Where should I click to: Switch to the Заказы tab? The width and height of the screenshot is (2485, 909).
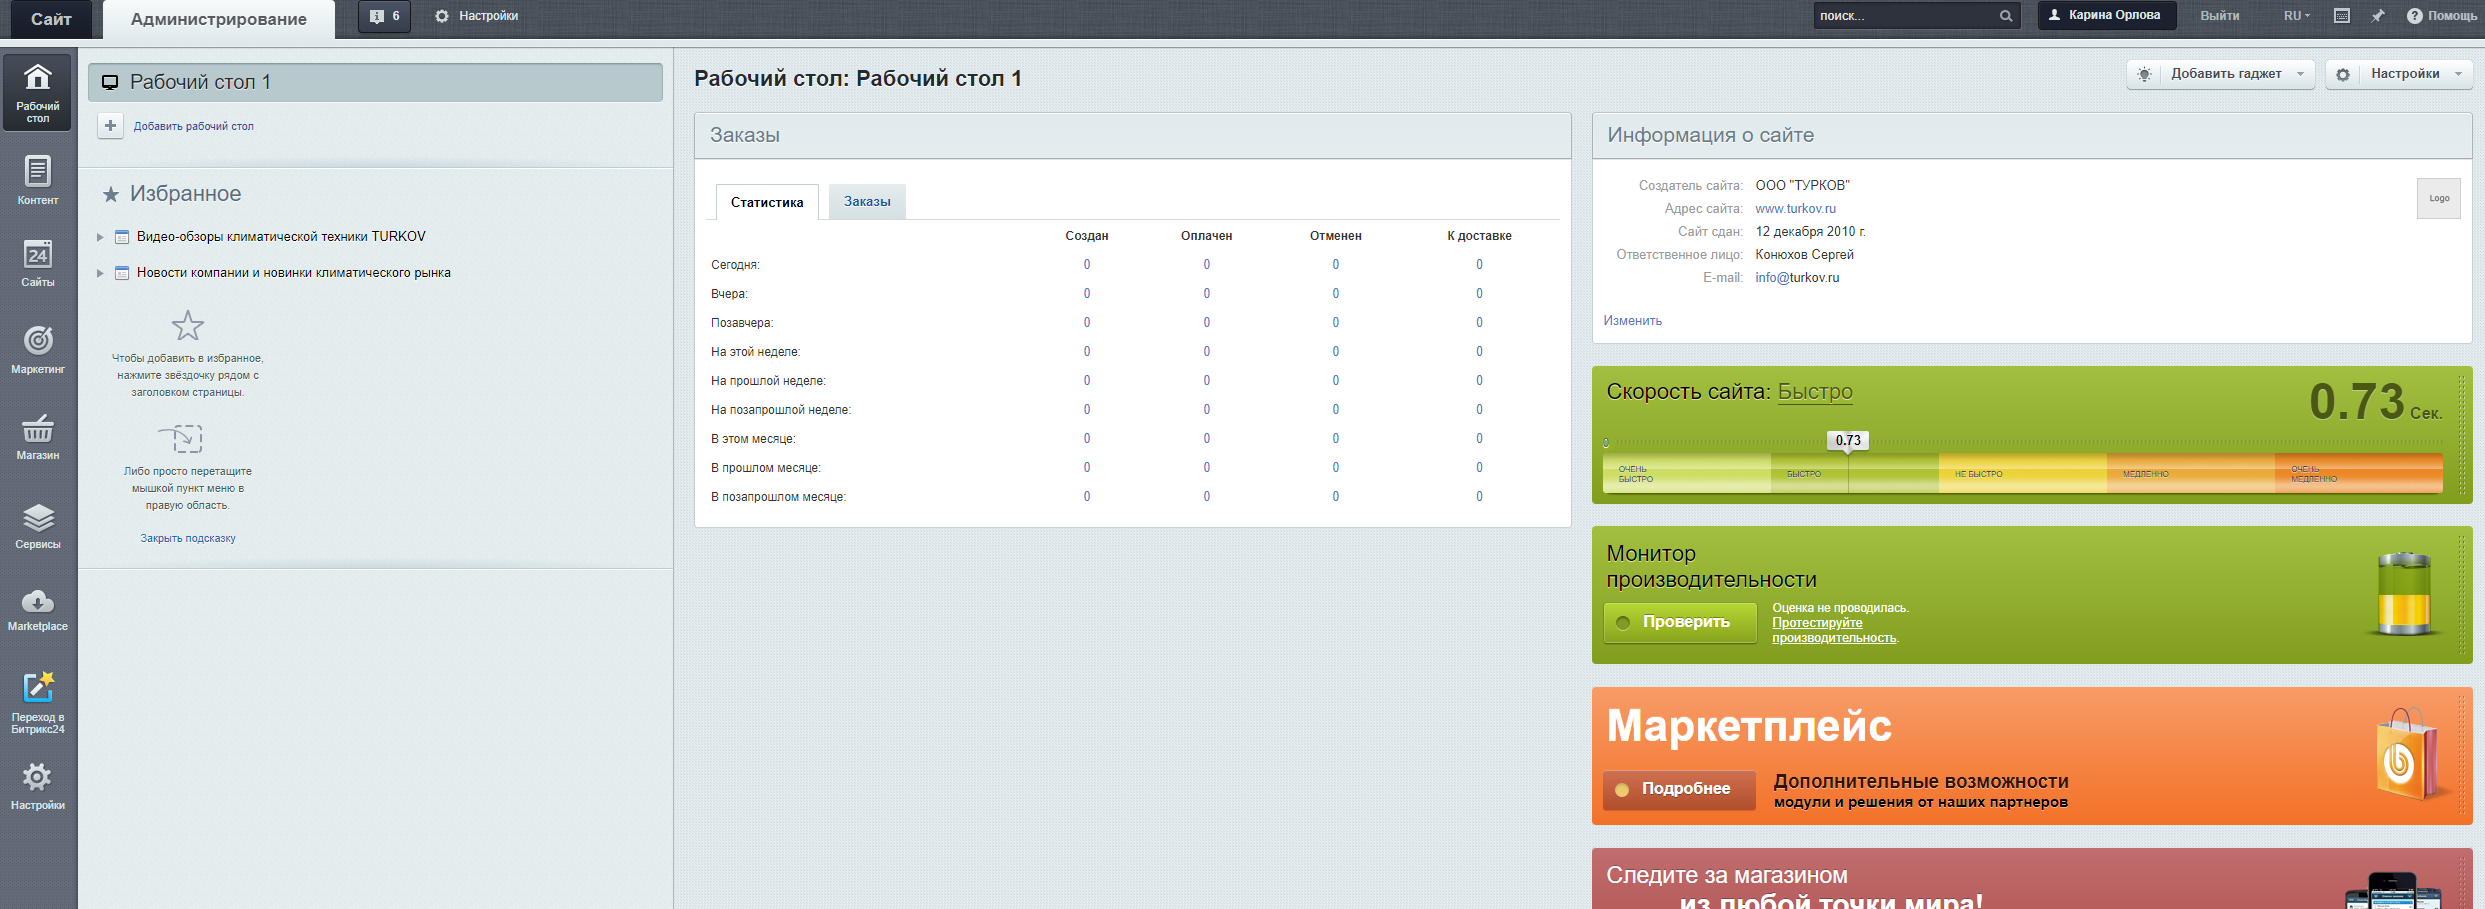867,202
